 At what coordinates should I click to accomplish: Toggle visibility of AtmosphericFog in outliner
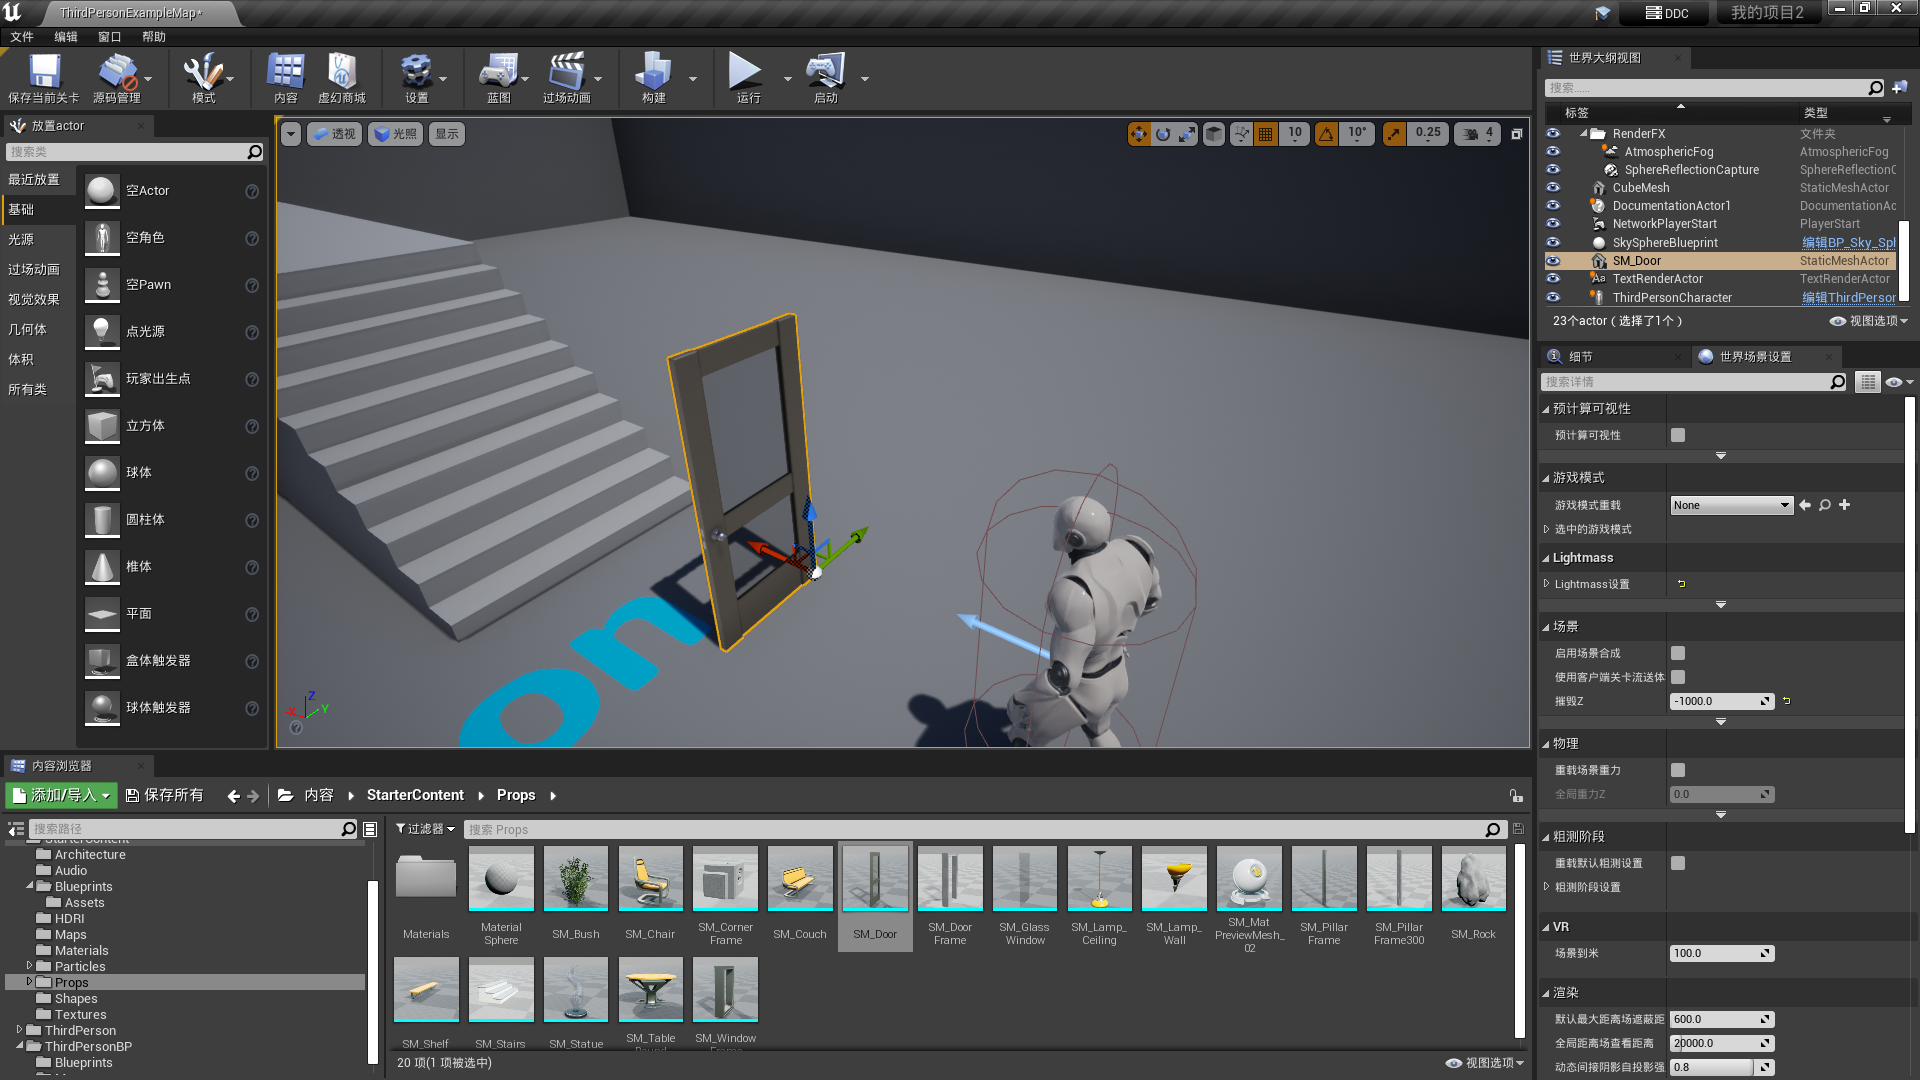pos(1553,151)
